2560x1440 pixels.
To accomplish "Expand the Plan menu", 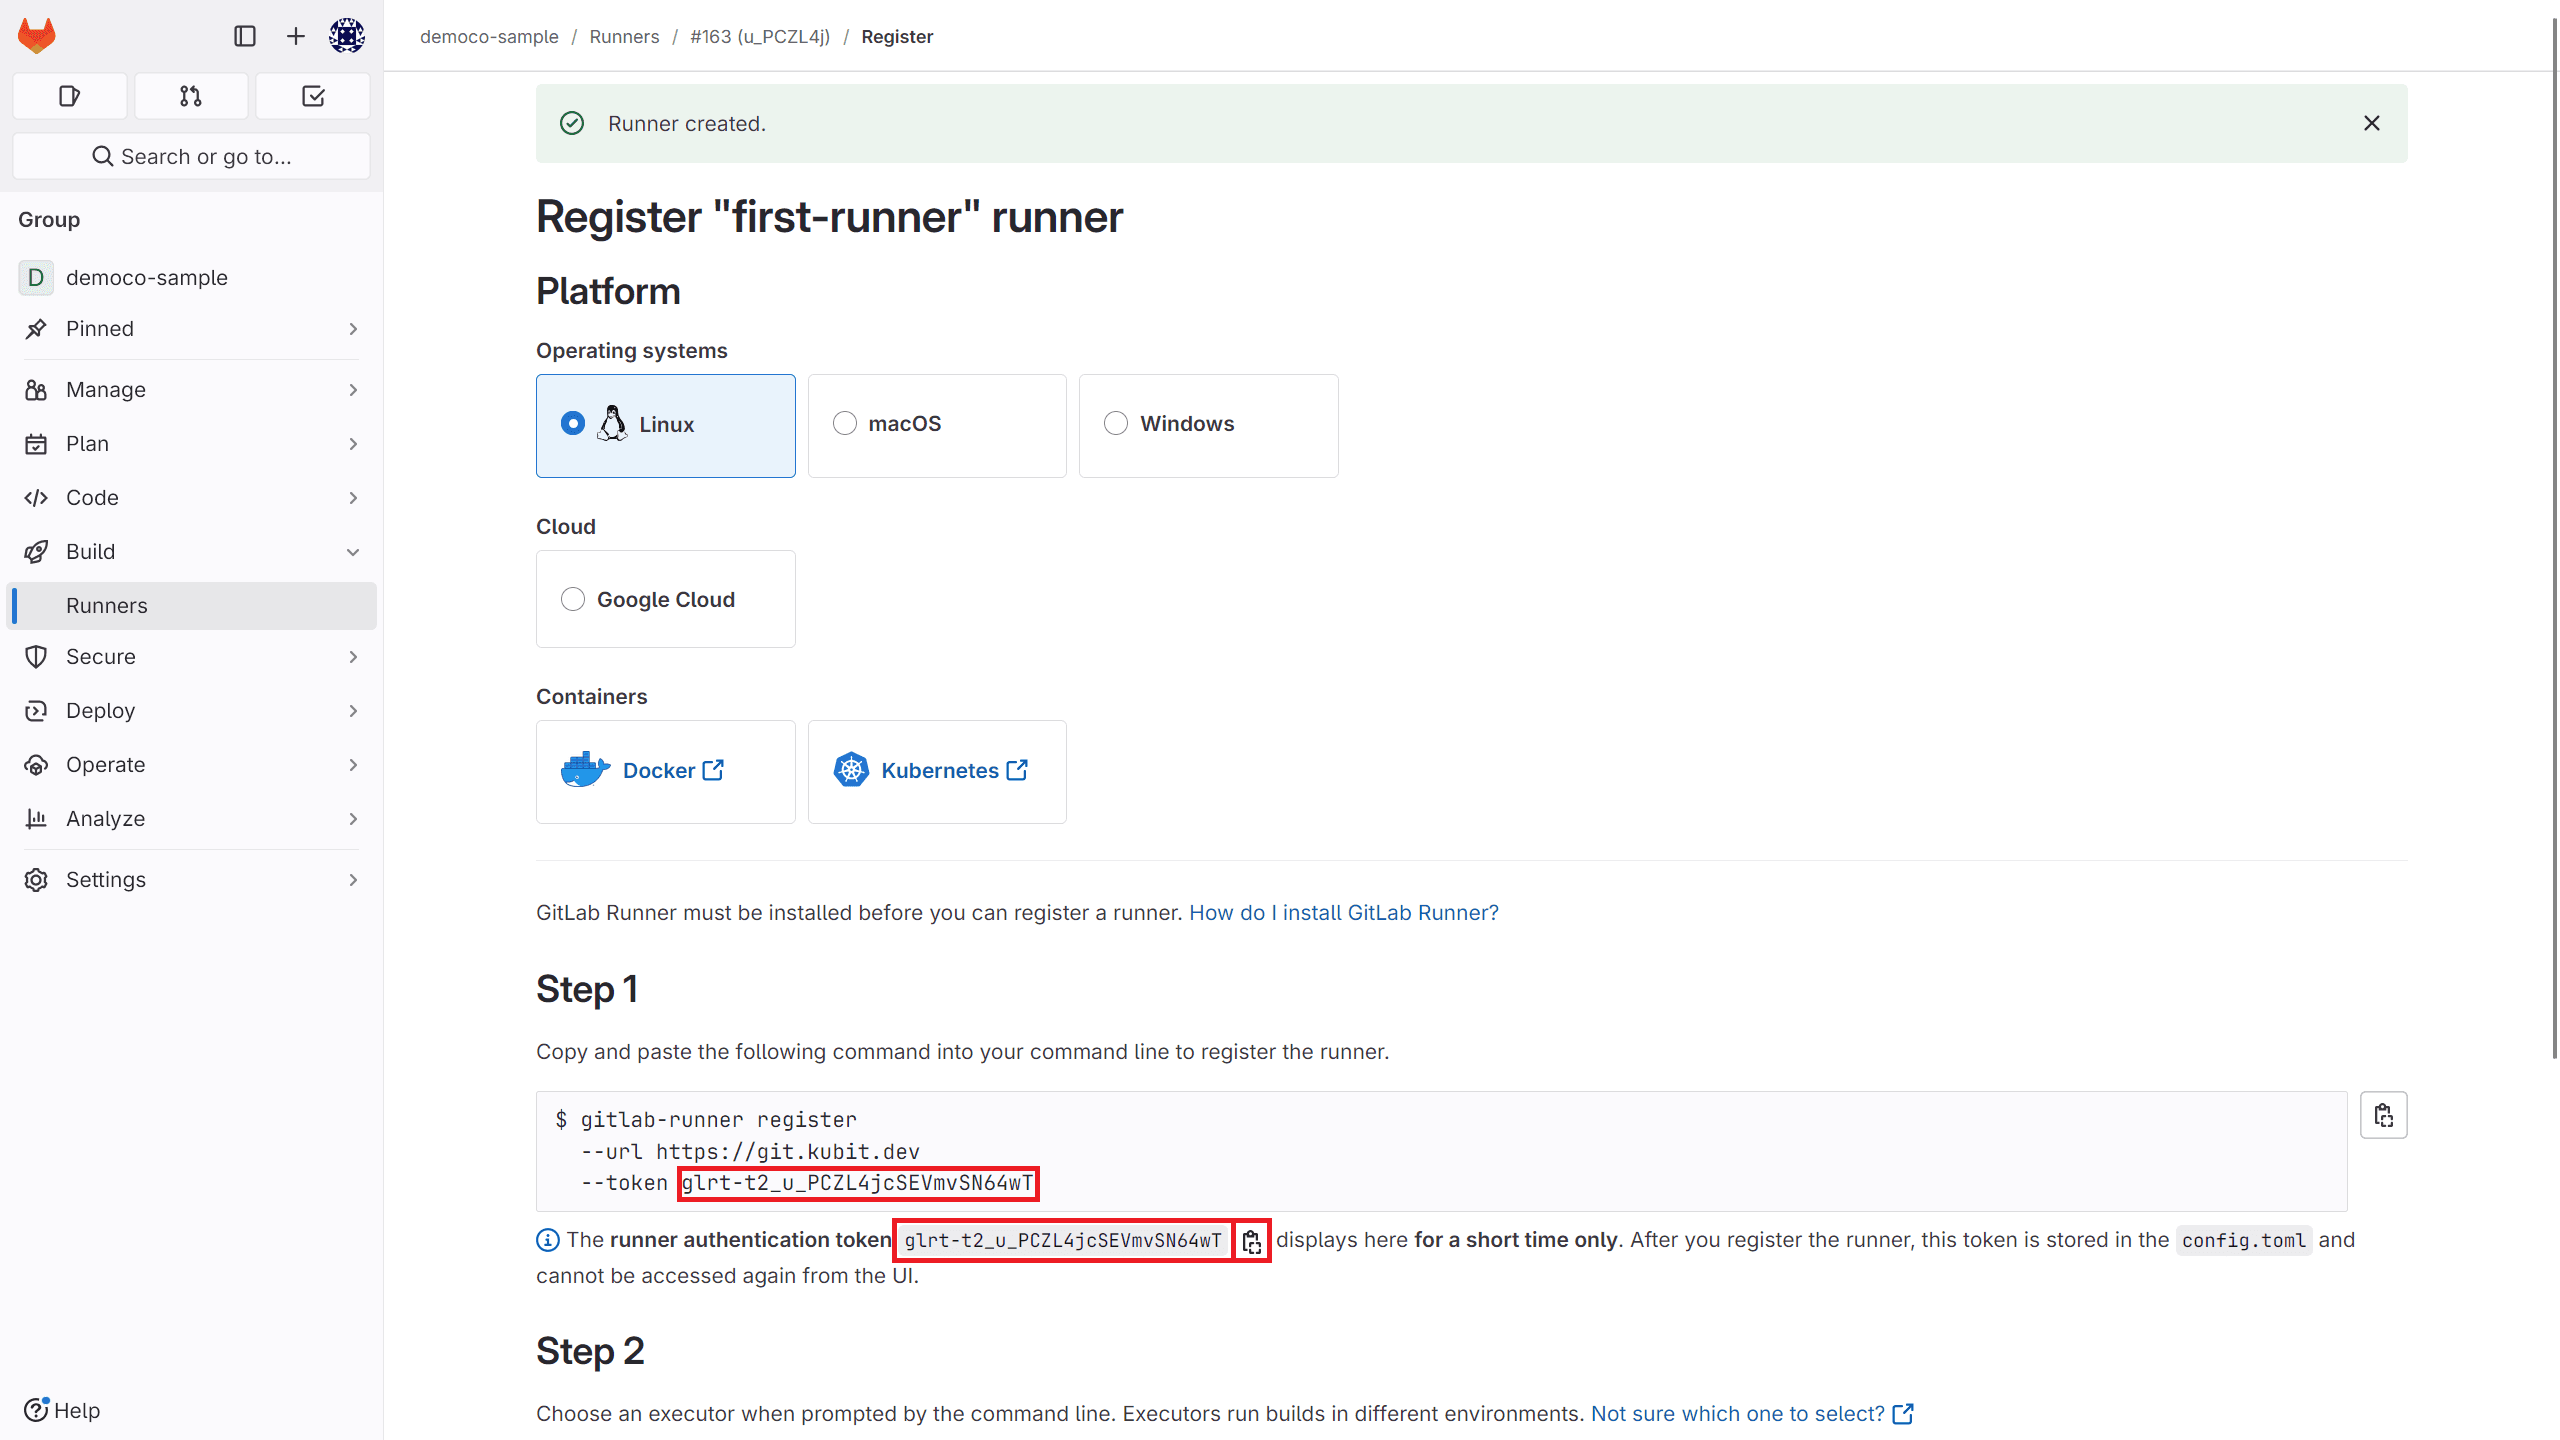I will 191,444.
